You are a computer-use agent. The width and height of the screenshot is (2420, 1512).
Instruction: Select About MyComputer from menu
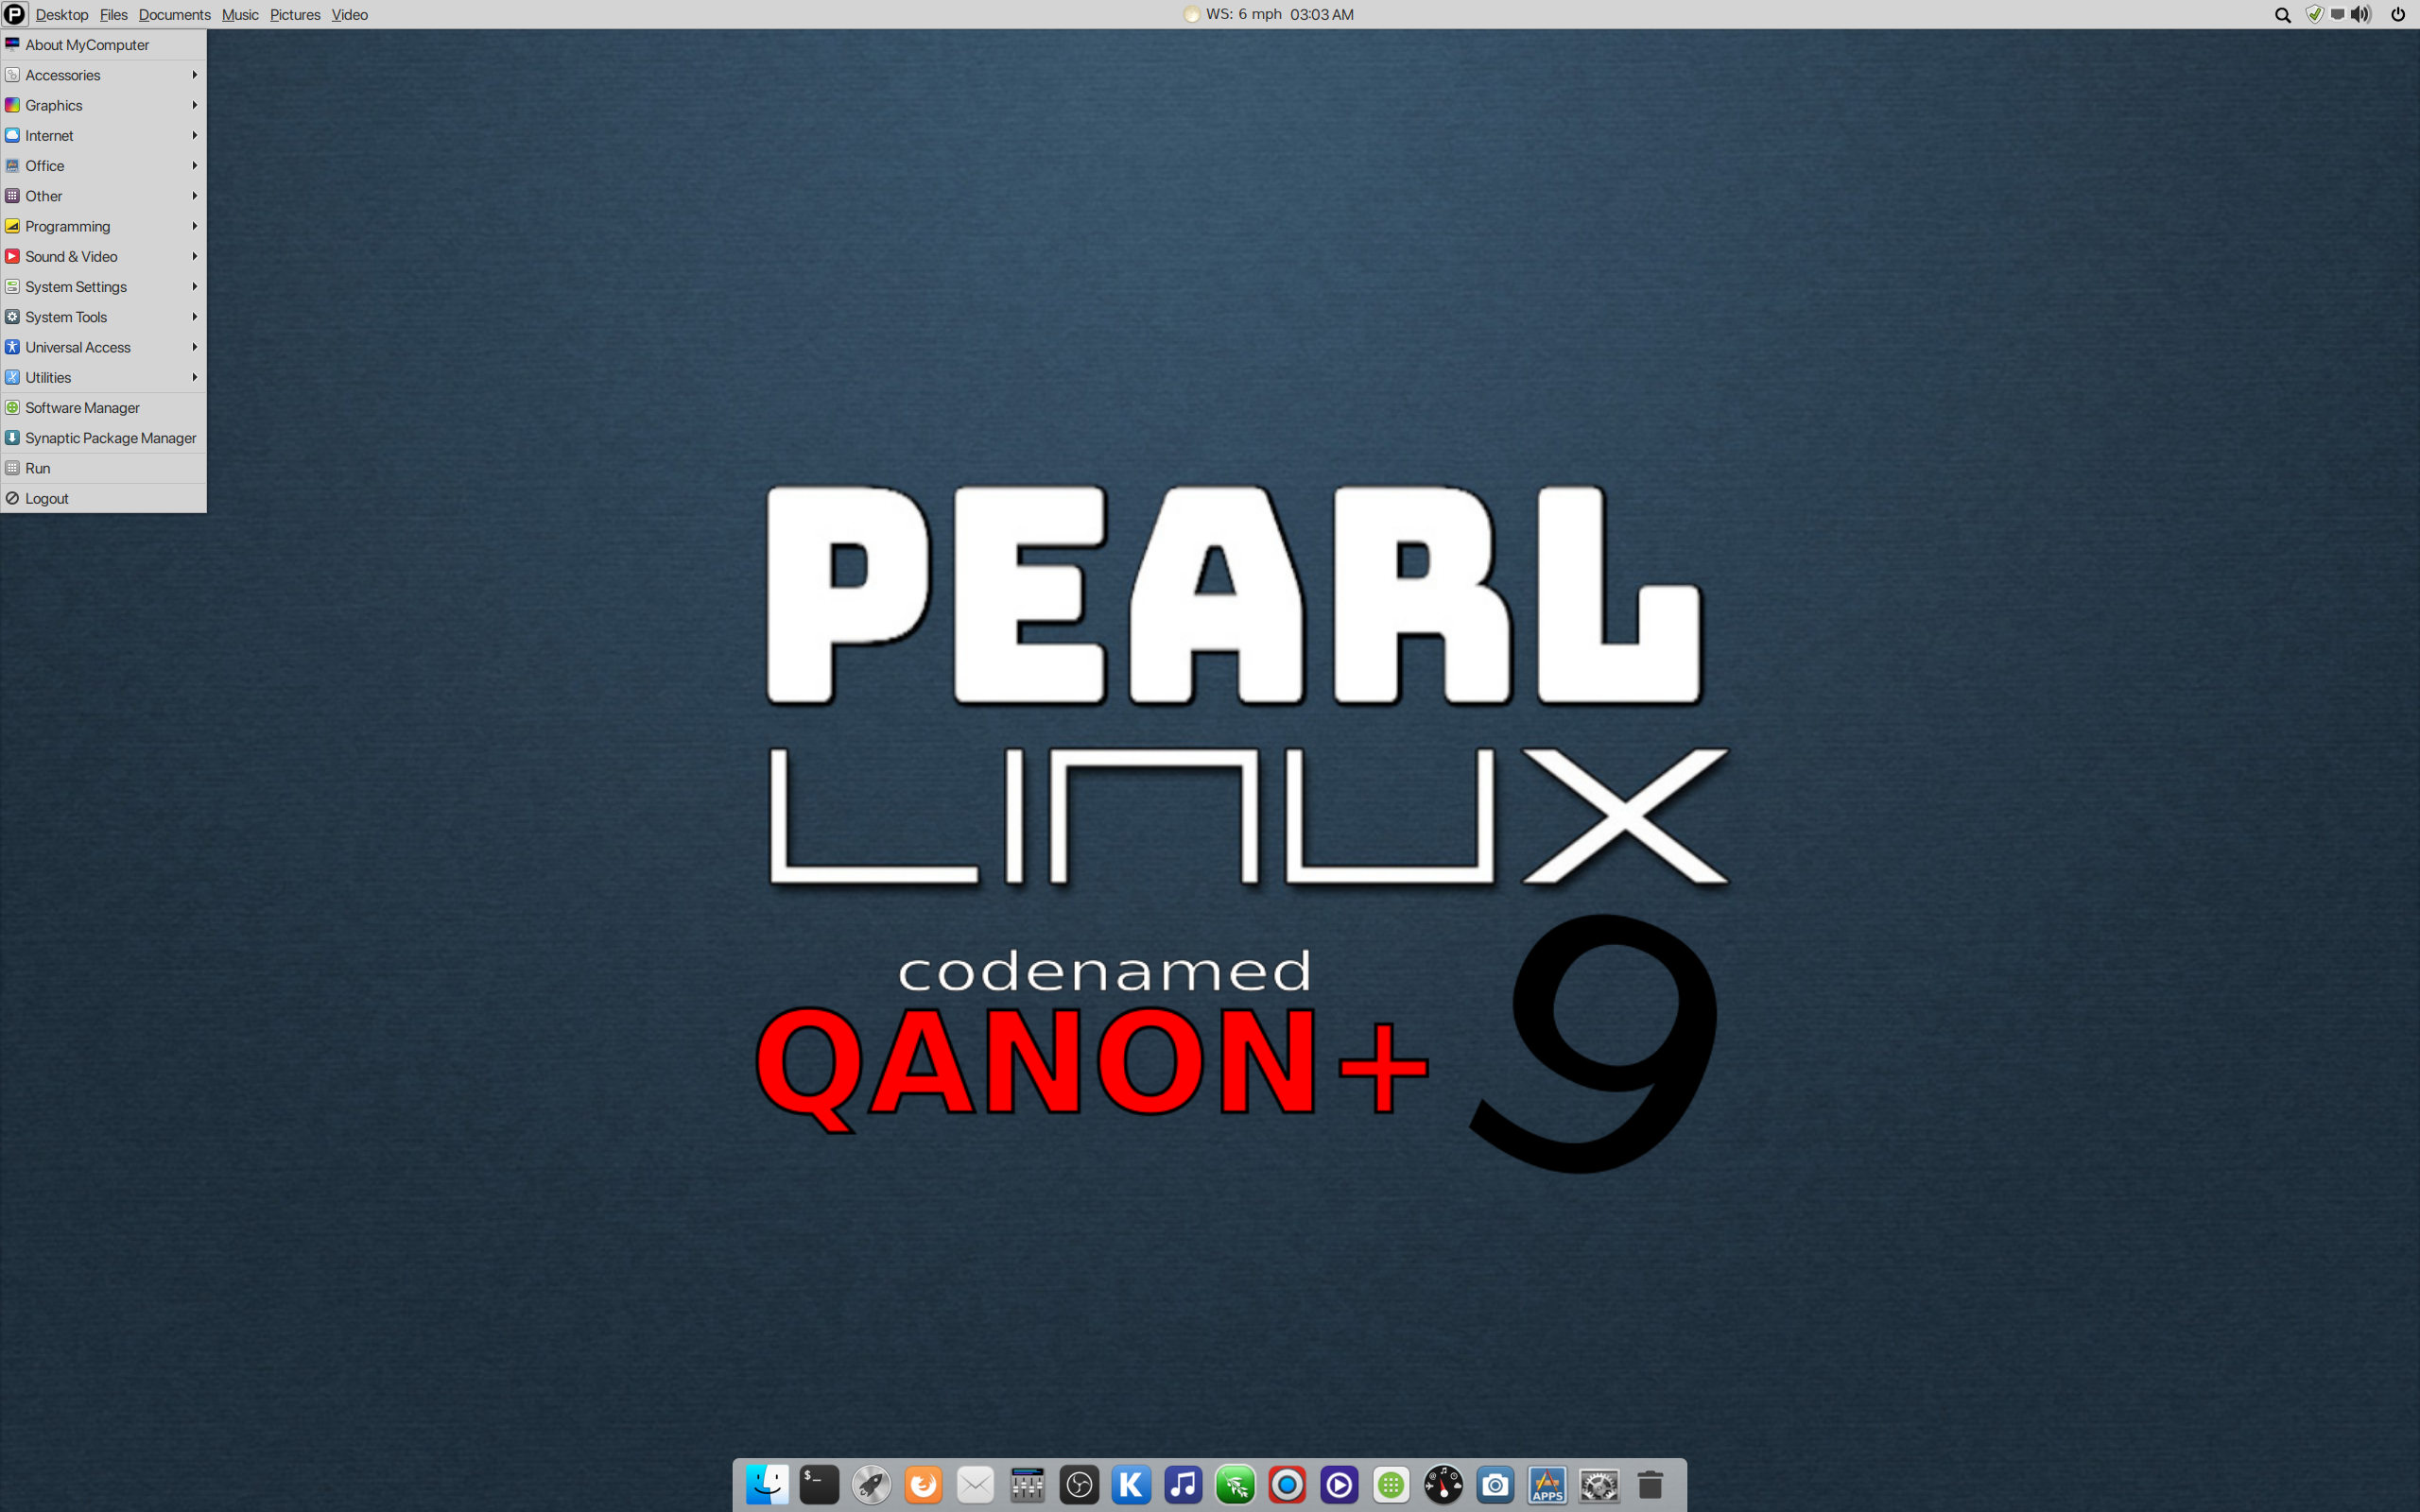pos(103,45)
